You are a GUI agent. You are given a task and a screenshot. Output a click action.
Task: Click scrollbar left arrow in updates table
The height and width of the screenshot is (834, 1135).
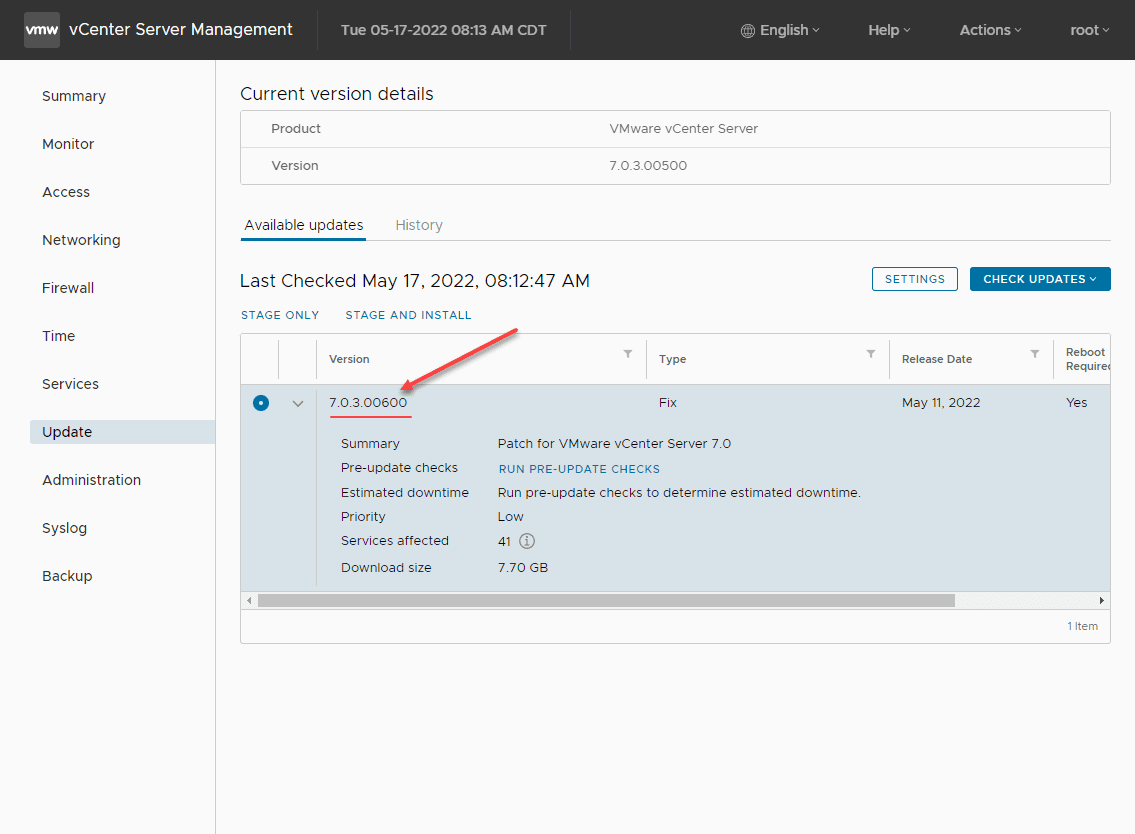click(249, 601)
